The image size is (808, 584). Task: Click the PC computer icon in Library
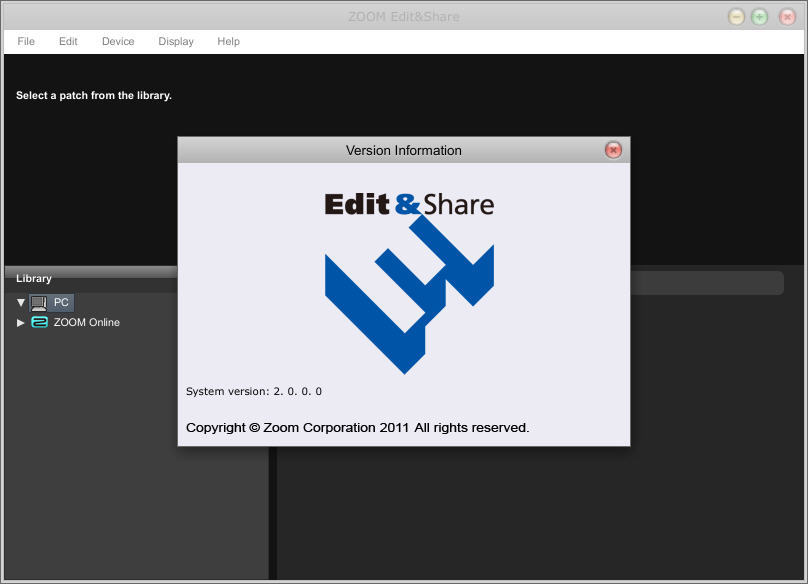pos(39,302)
